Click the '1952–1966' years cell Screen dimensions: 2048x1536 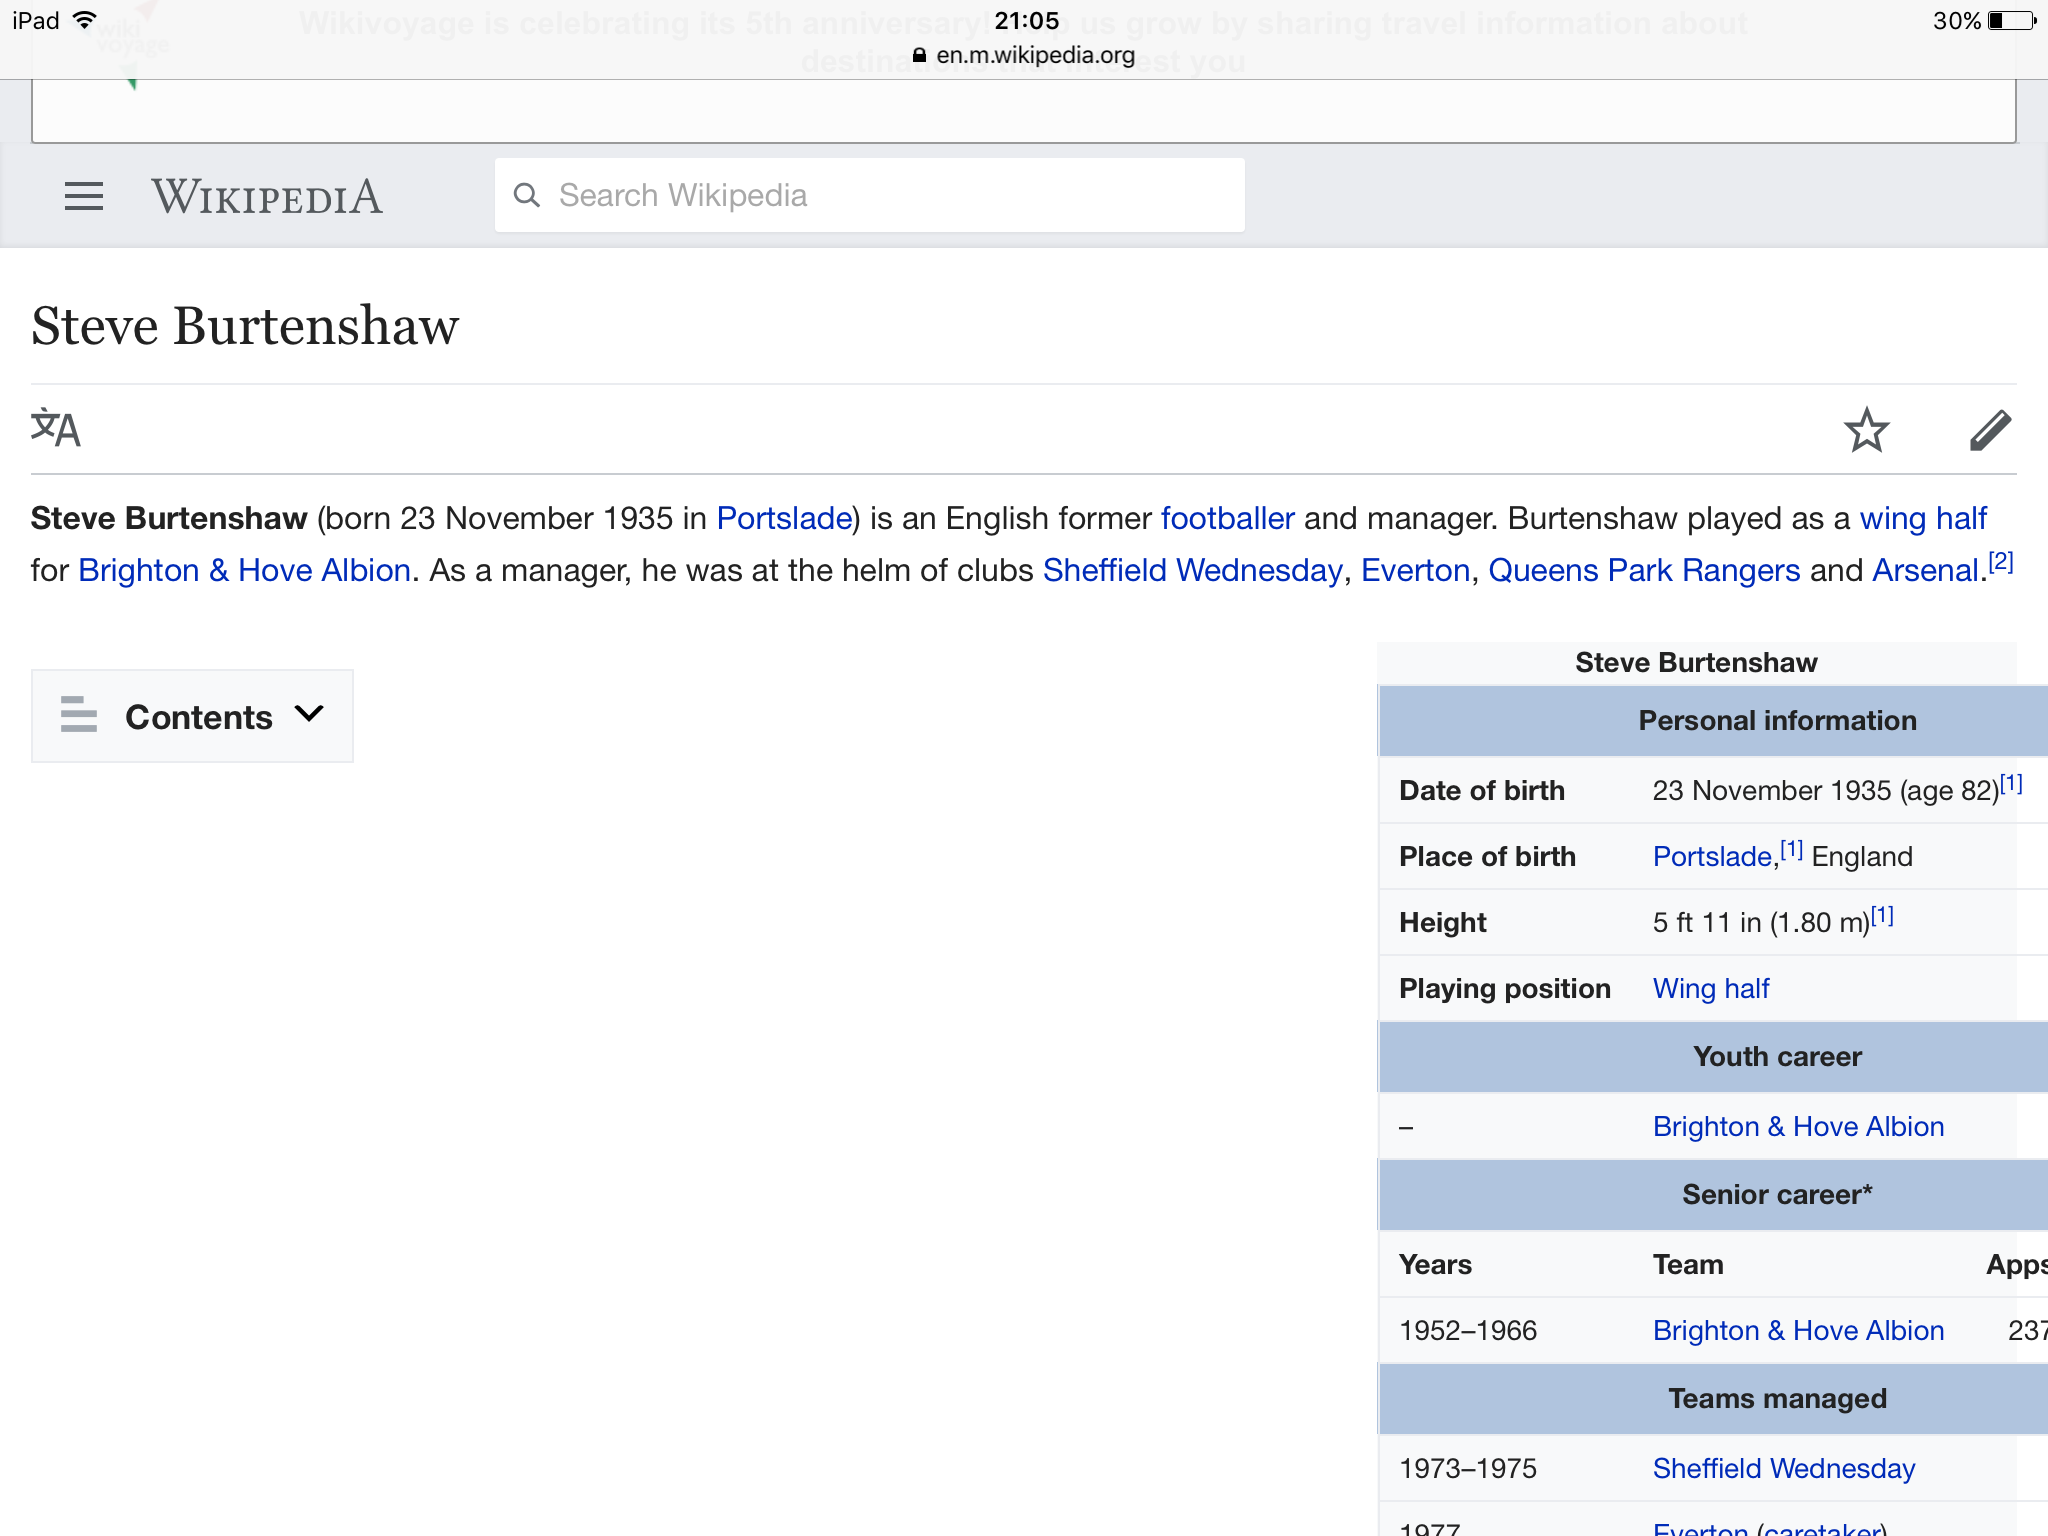(1468, 1330)
